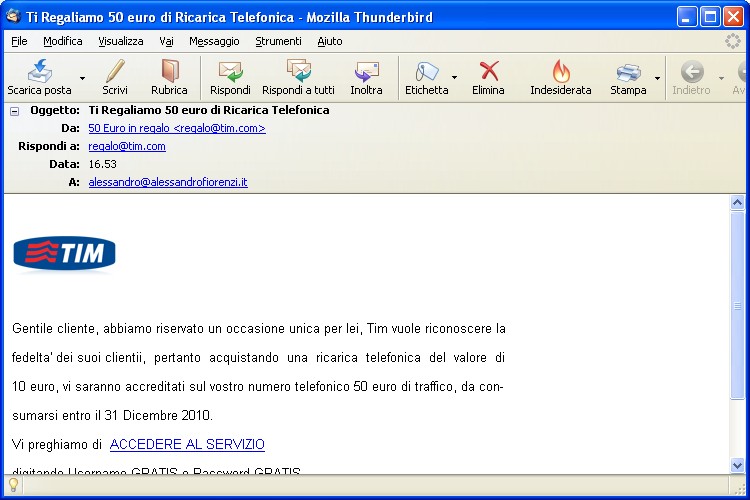The image size is (750, 500).
Task: Click the TIM logo image
Action: (64, 254)
